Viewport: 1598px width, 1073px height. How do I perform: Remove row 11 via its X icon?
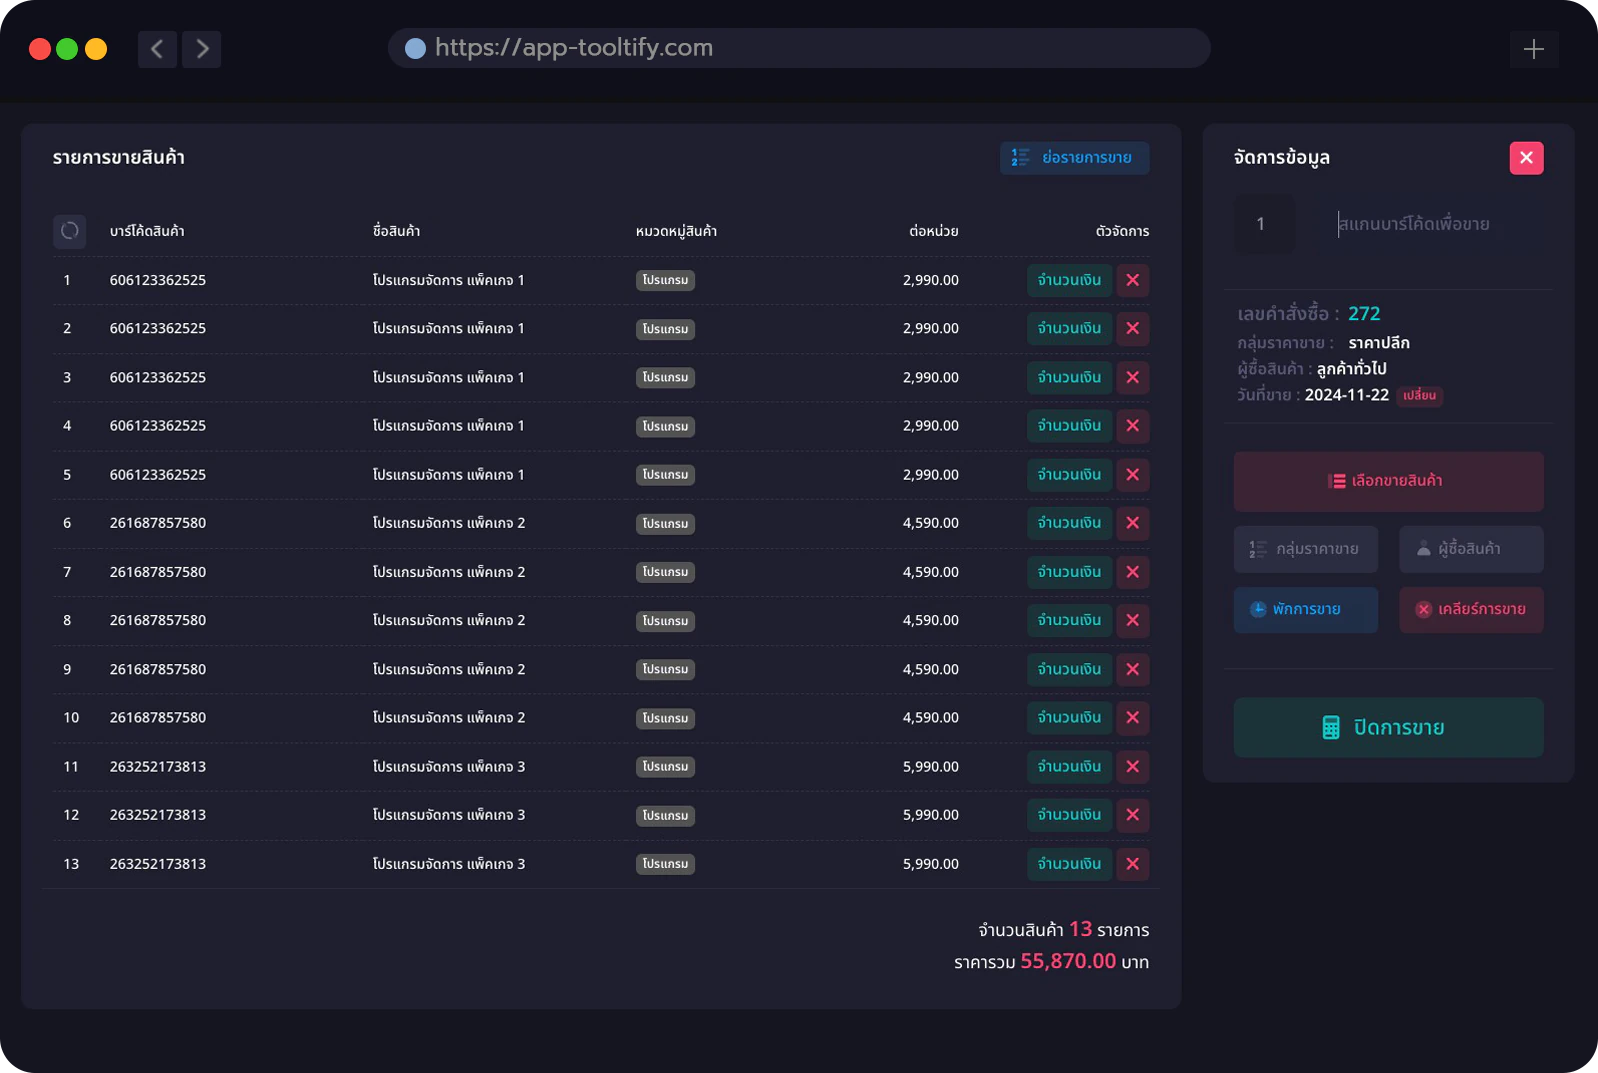pyautogui.click(x=1133, y=766)
